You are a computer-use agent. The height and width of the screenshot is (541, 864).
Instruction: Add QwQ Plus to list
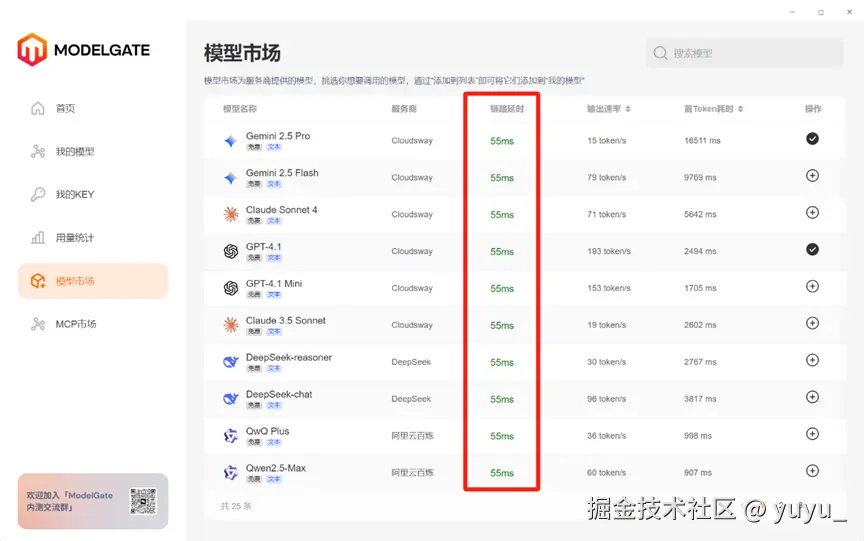coord(812,434)
